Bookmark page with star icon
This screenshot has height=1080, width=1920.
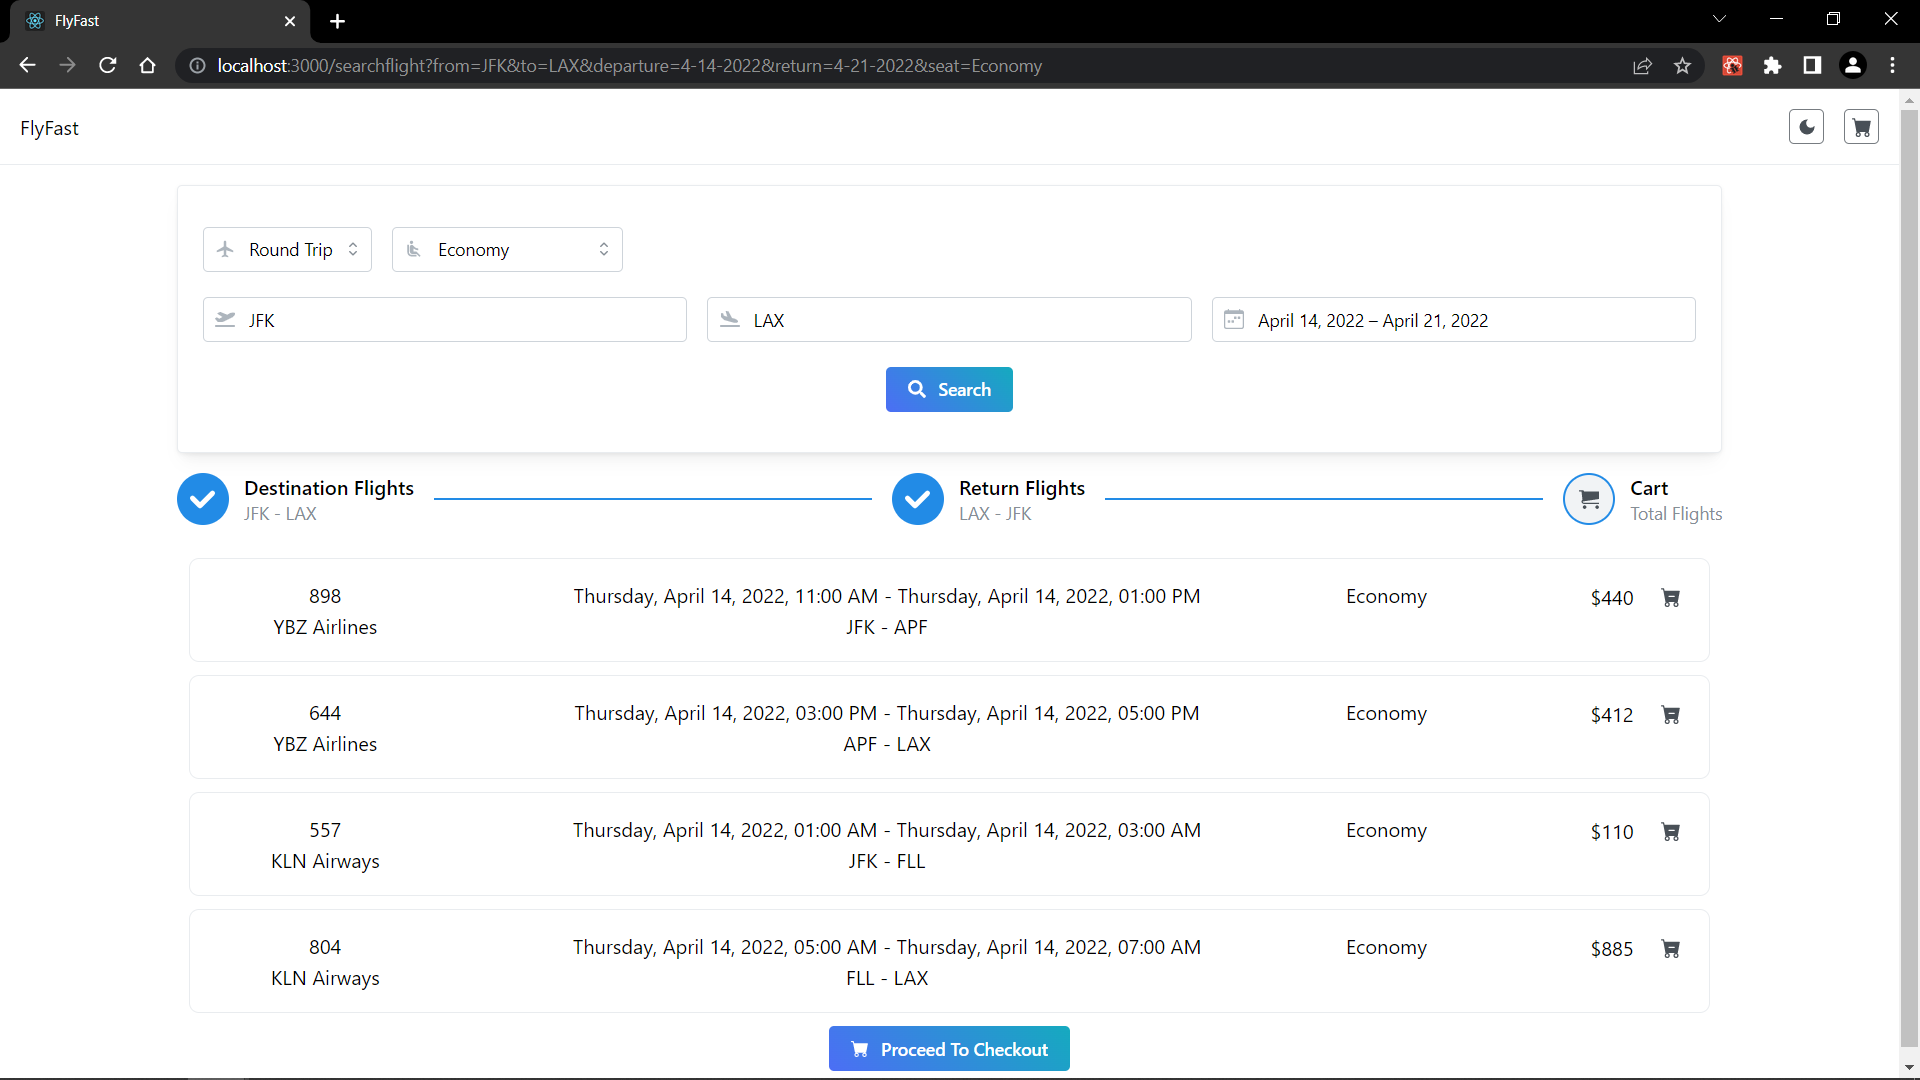(1682, 66)
